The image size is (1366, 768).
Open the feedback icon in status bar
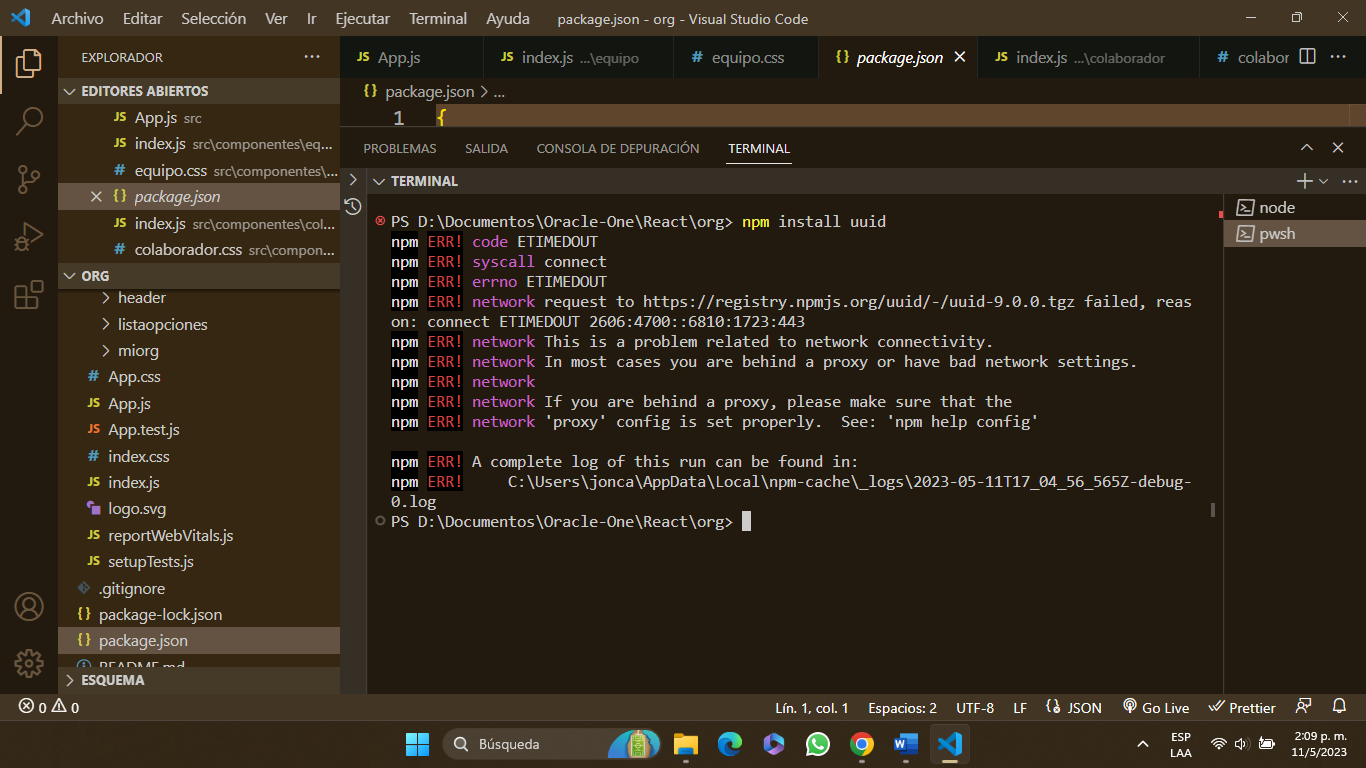[1303, 707]
